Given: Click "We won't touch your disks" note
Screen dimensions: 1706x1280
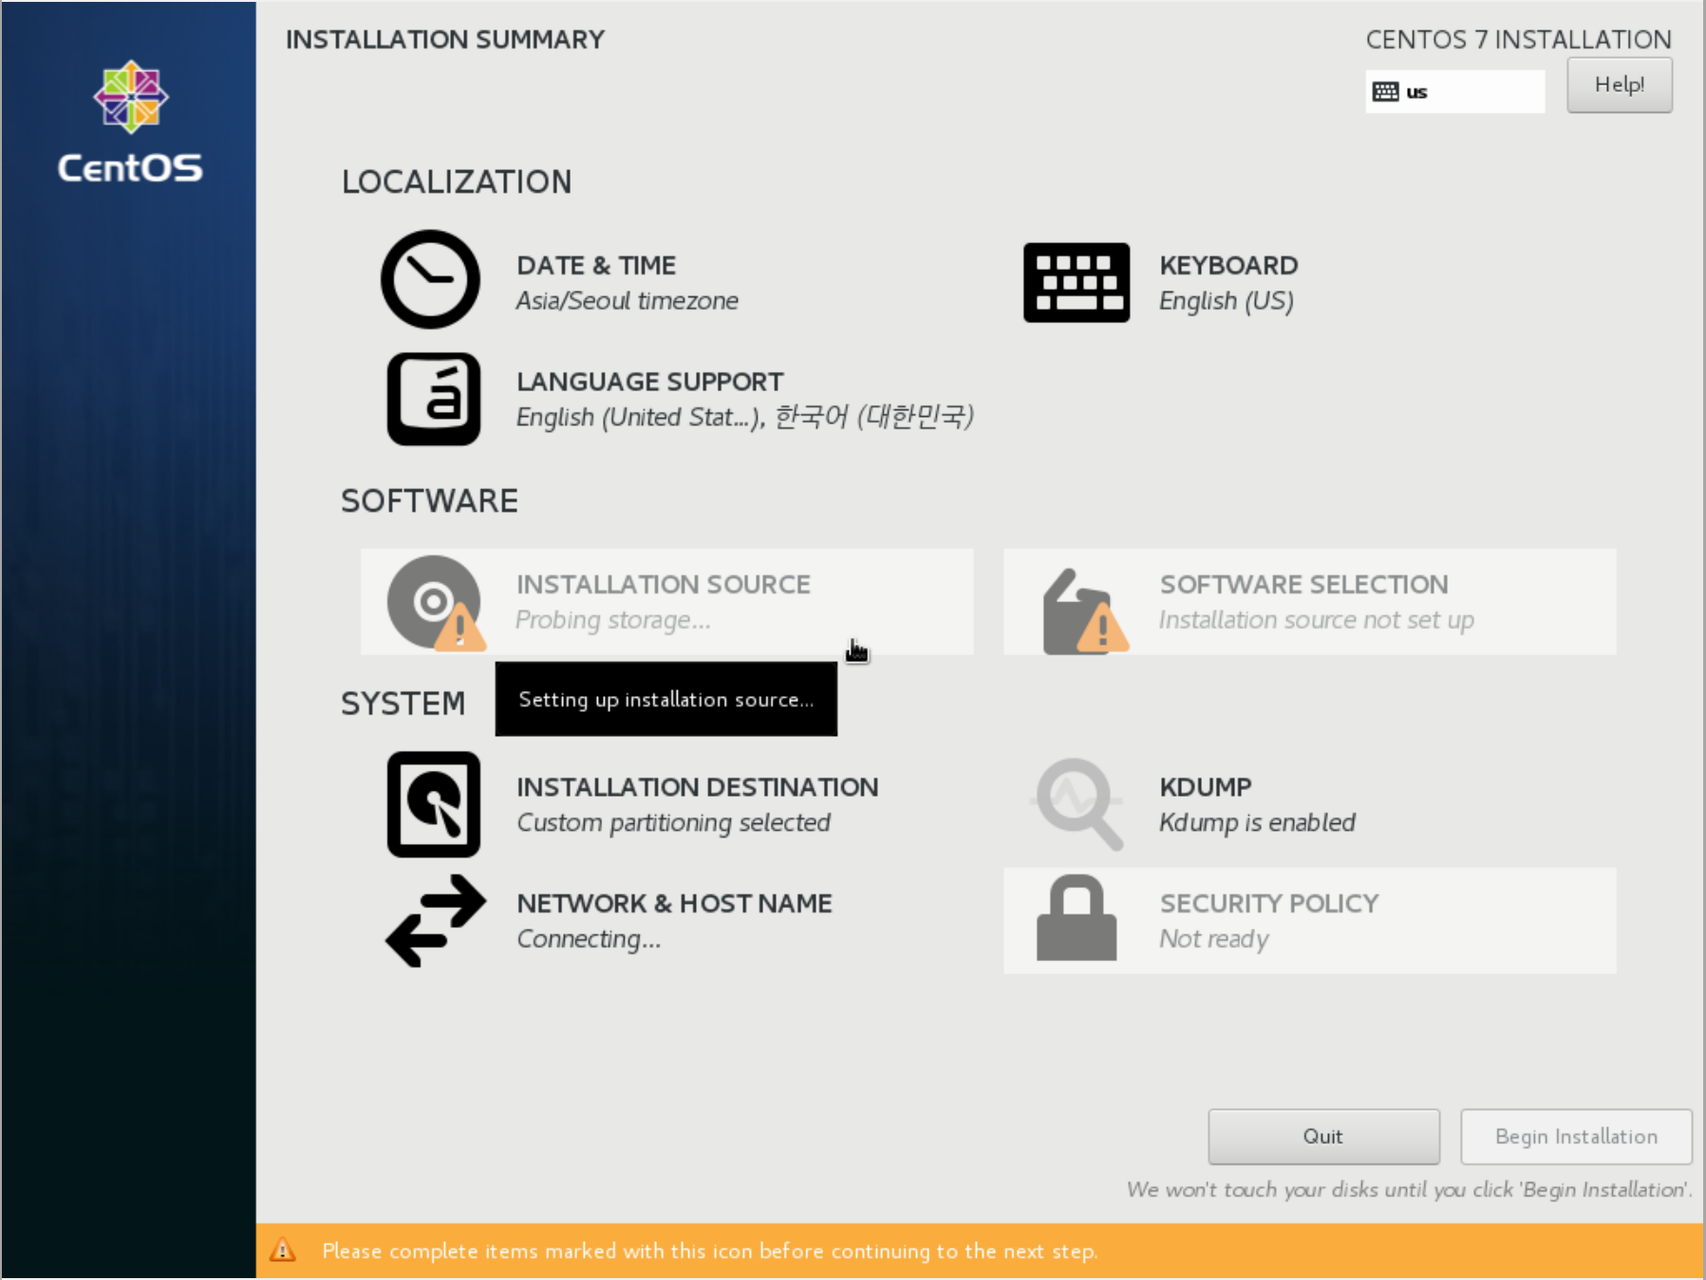Looking at the screenshot, I should pos(1410,1190).
